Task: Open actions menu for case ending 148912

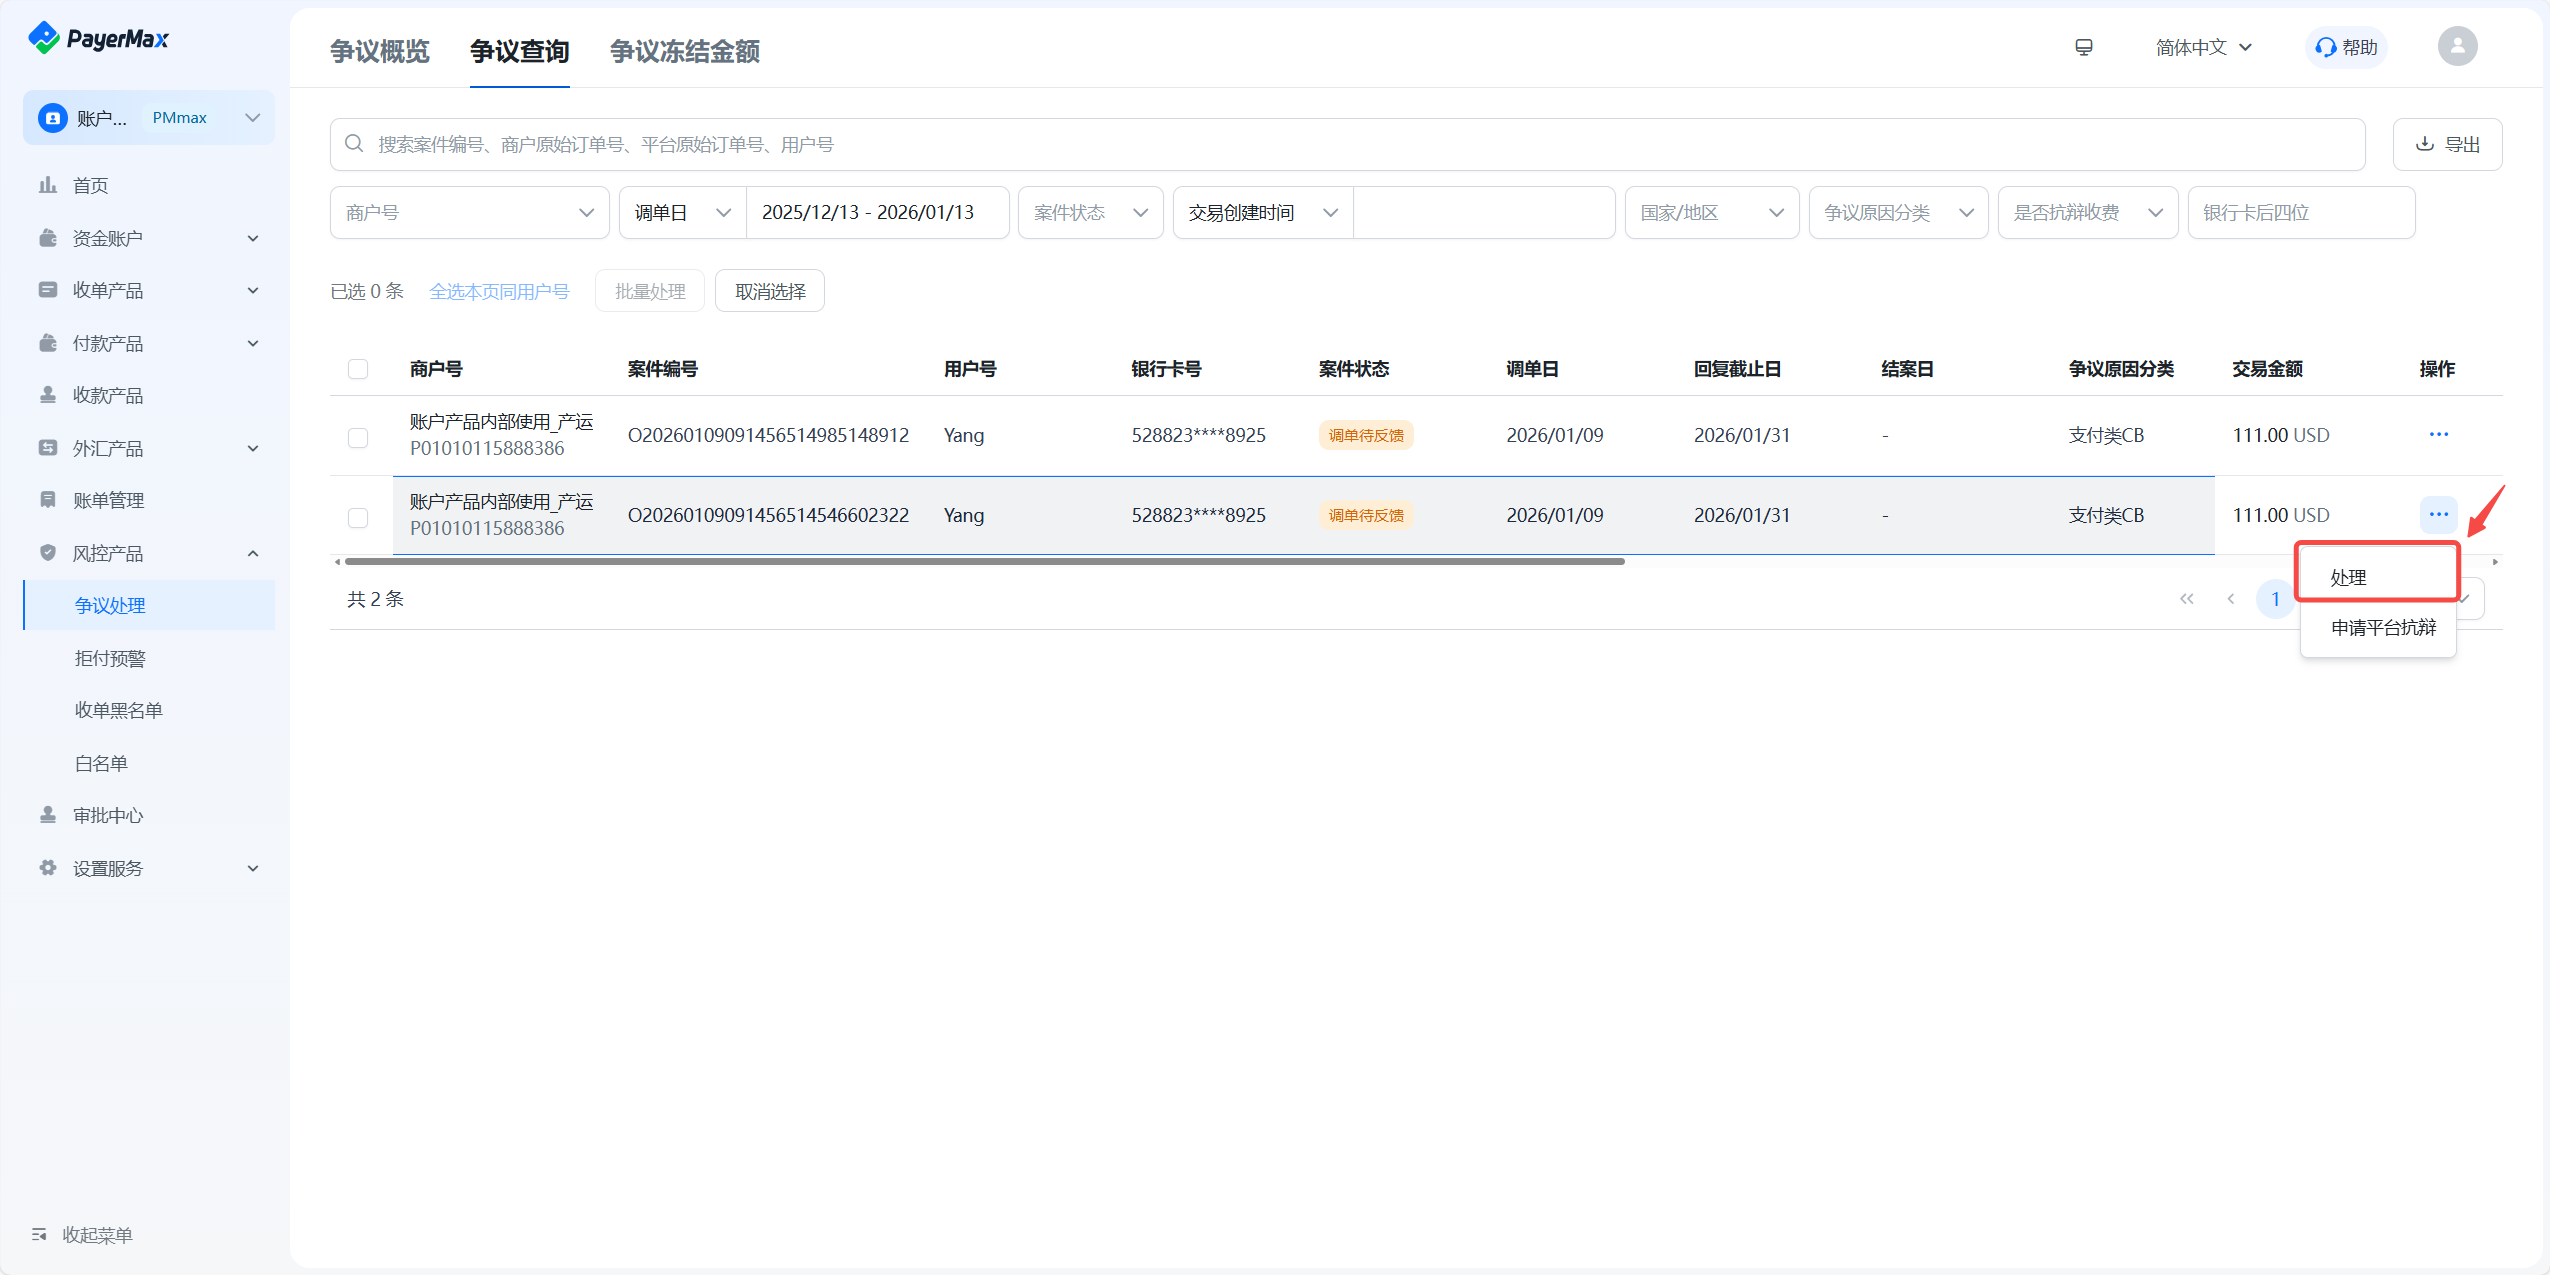Action: (x=2439, y=435)
